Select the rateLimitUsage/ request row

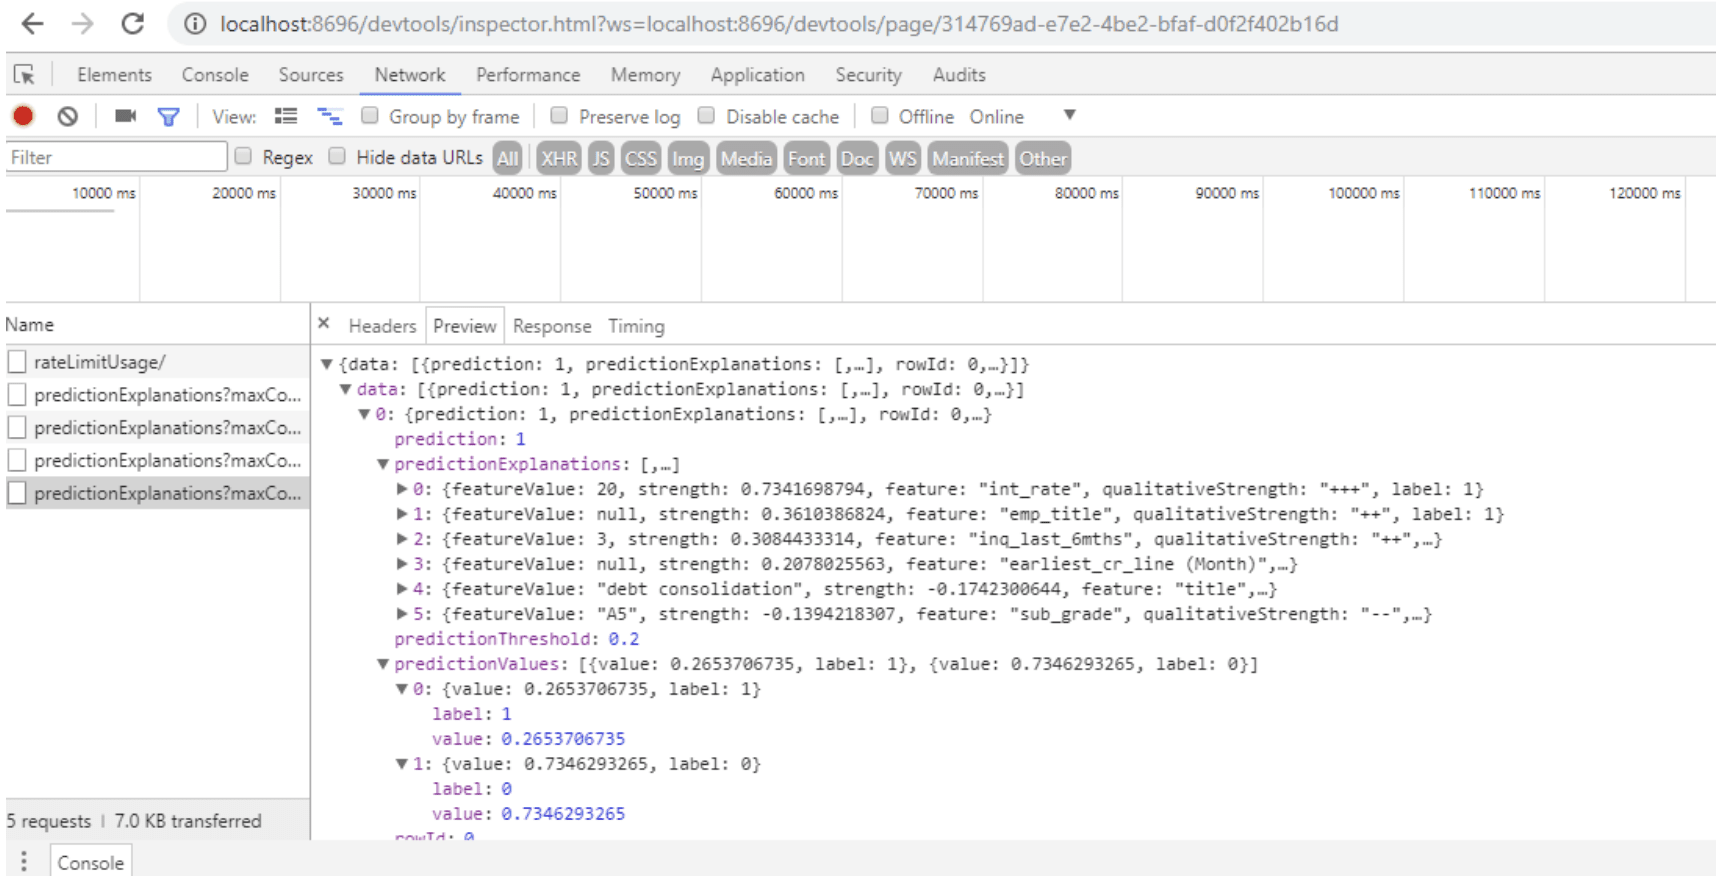pyautogui.click(x=157, y=362)
